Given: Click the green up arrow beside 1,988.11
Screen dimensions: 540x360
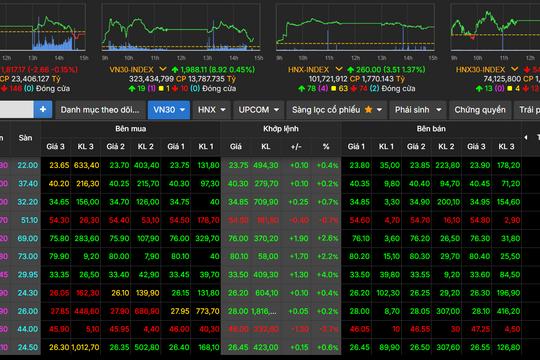Looking at the screenshot, I should pos(175,70).
